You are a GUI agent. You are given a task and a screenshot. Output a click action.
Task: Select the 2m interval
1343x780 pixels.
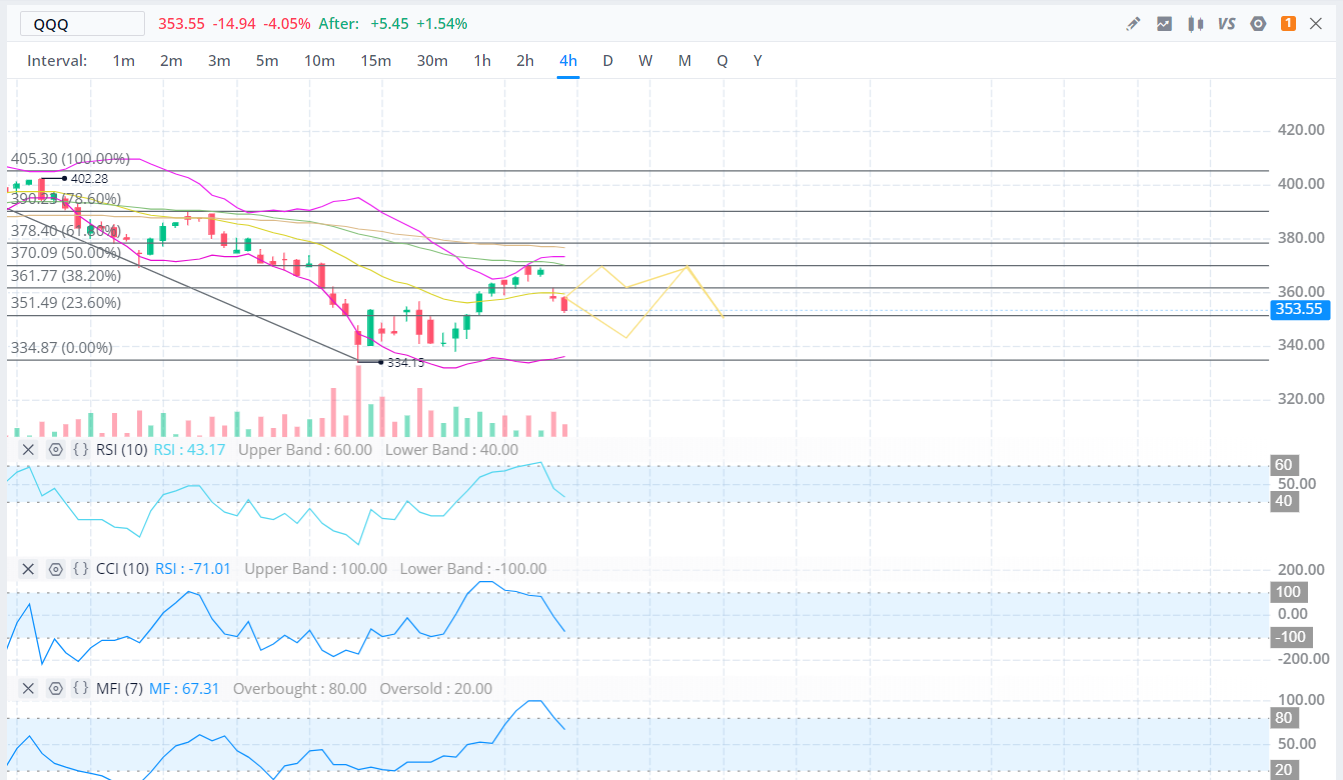click(171, 61)
